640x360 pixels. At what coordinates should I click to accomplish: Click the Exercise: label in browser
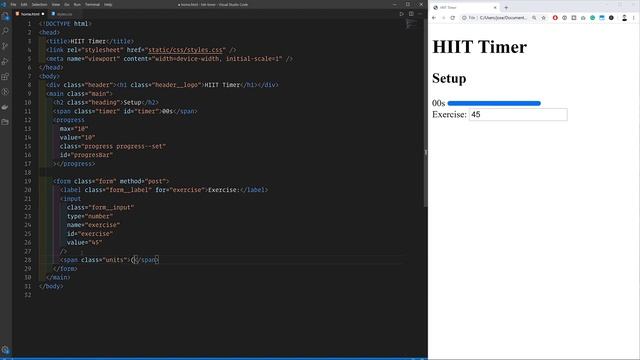[x=449, y=115]
